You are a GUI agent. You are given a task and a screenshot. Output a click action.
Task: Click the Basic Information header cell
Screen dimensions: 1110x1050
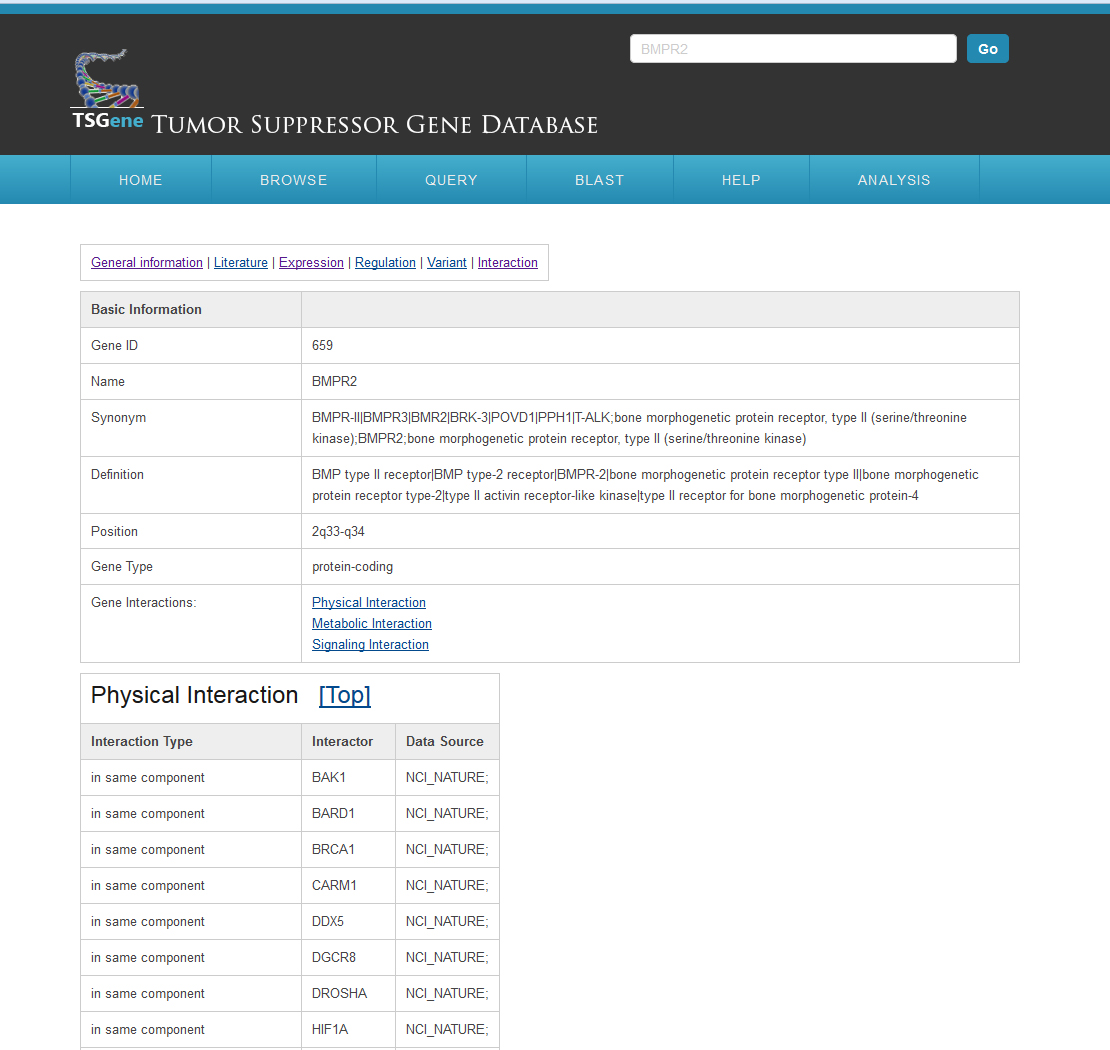click(x=191, y=309)
